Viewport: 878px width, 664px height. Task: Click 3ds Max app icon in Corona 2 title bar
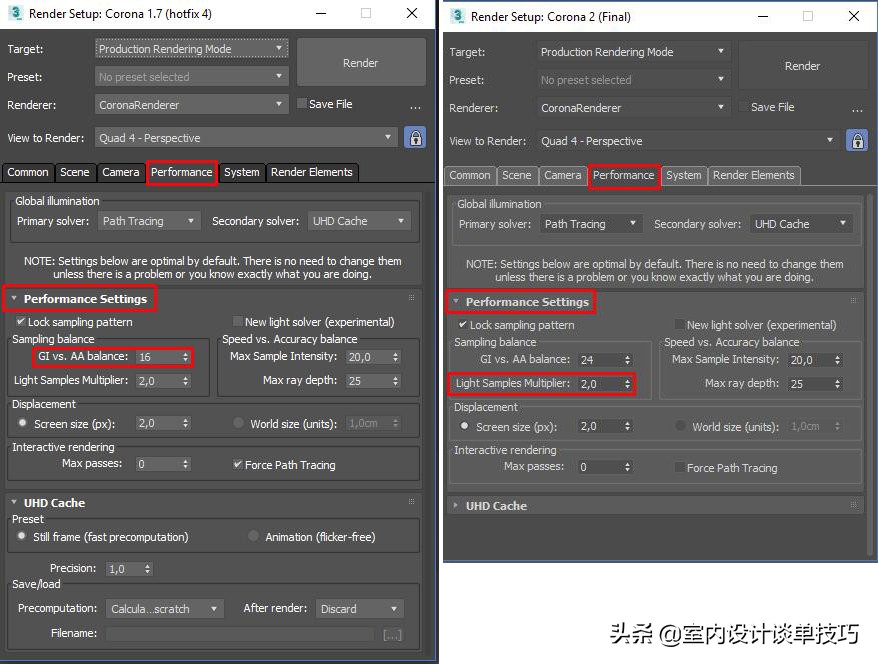(x=457, y=16)
